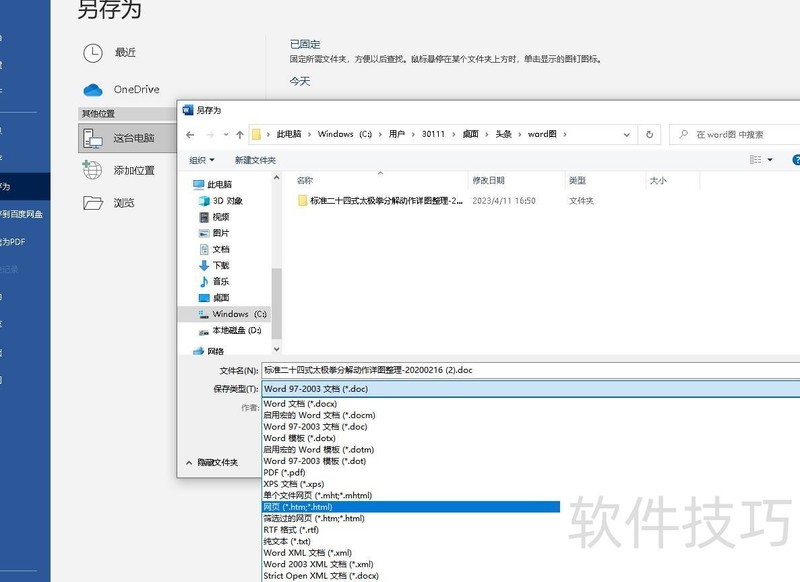Choose 网页 (*.htm;*.html) format
The image size is (800, 582).
click(411, 507)
